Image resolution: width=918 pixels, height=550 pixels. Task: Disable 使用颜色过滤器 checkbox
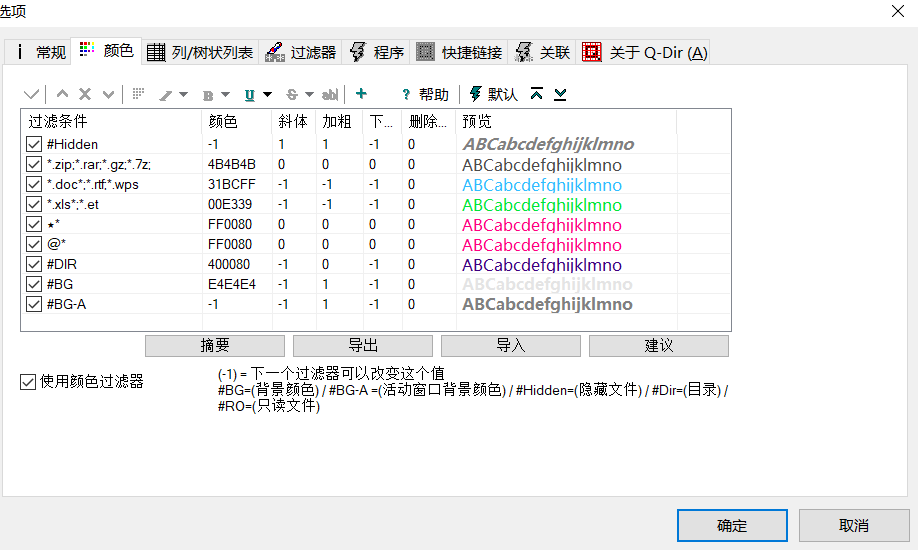point(28,382)
